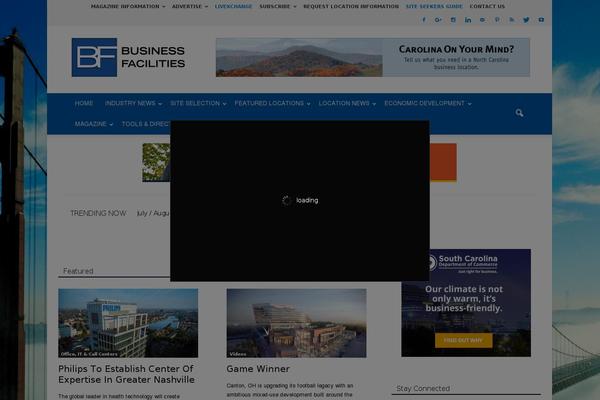This screenshot has width=600, height=400.
Task: Open the YouTube social icon
Action: [541, 20]
